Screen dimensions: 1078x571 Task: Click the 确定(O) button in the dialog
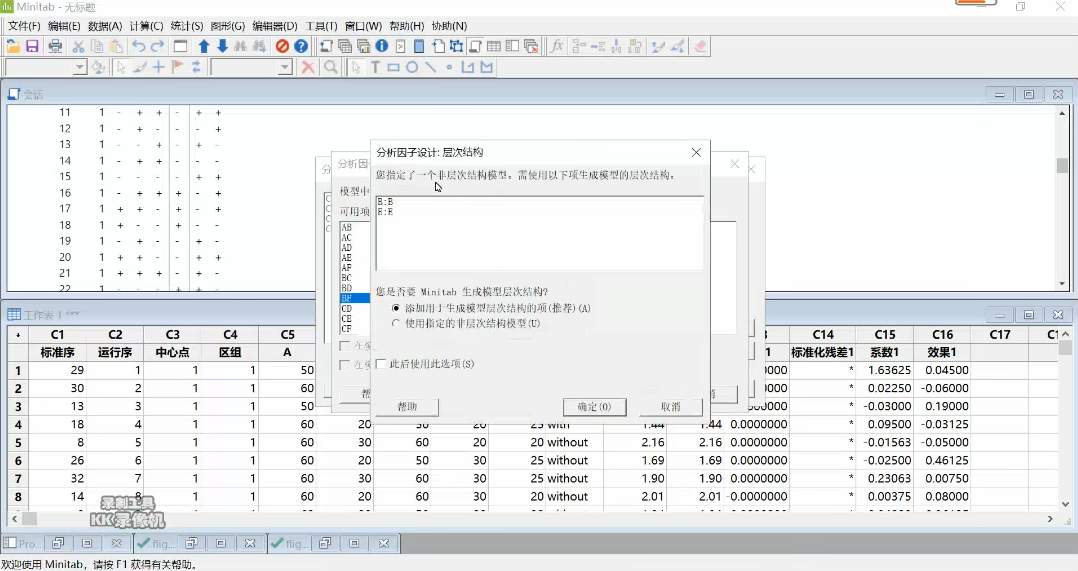(594, 407)
